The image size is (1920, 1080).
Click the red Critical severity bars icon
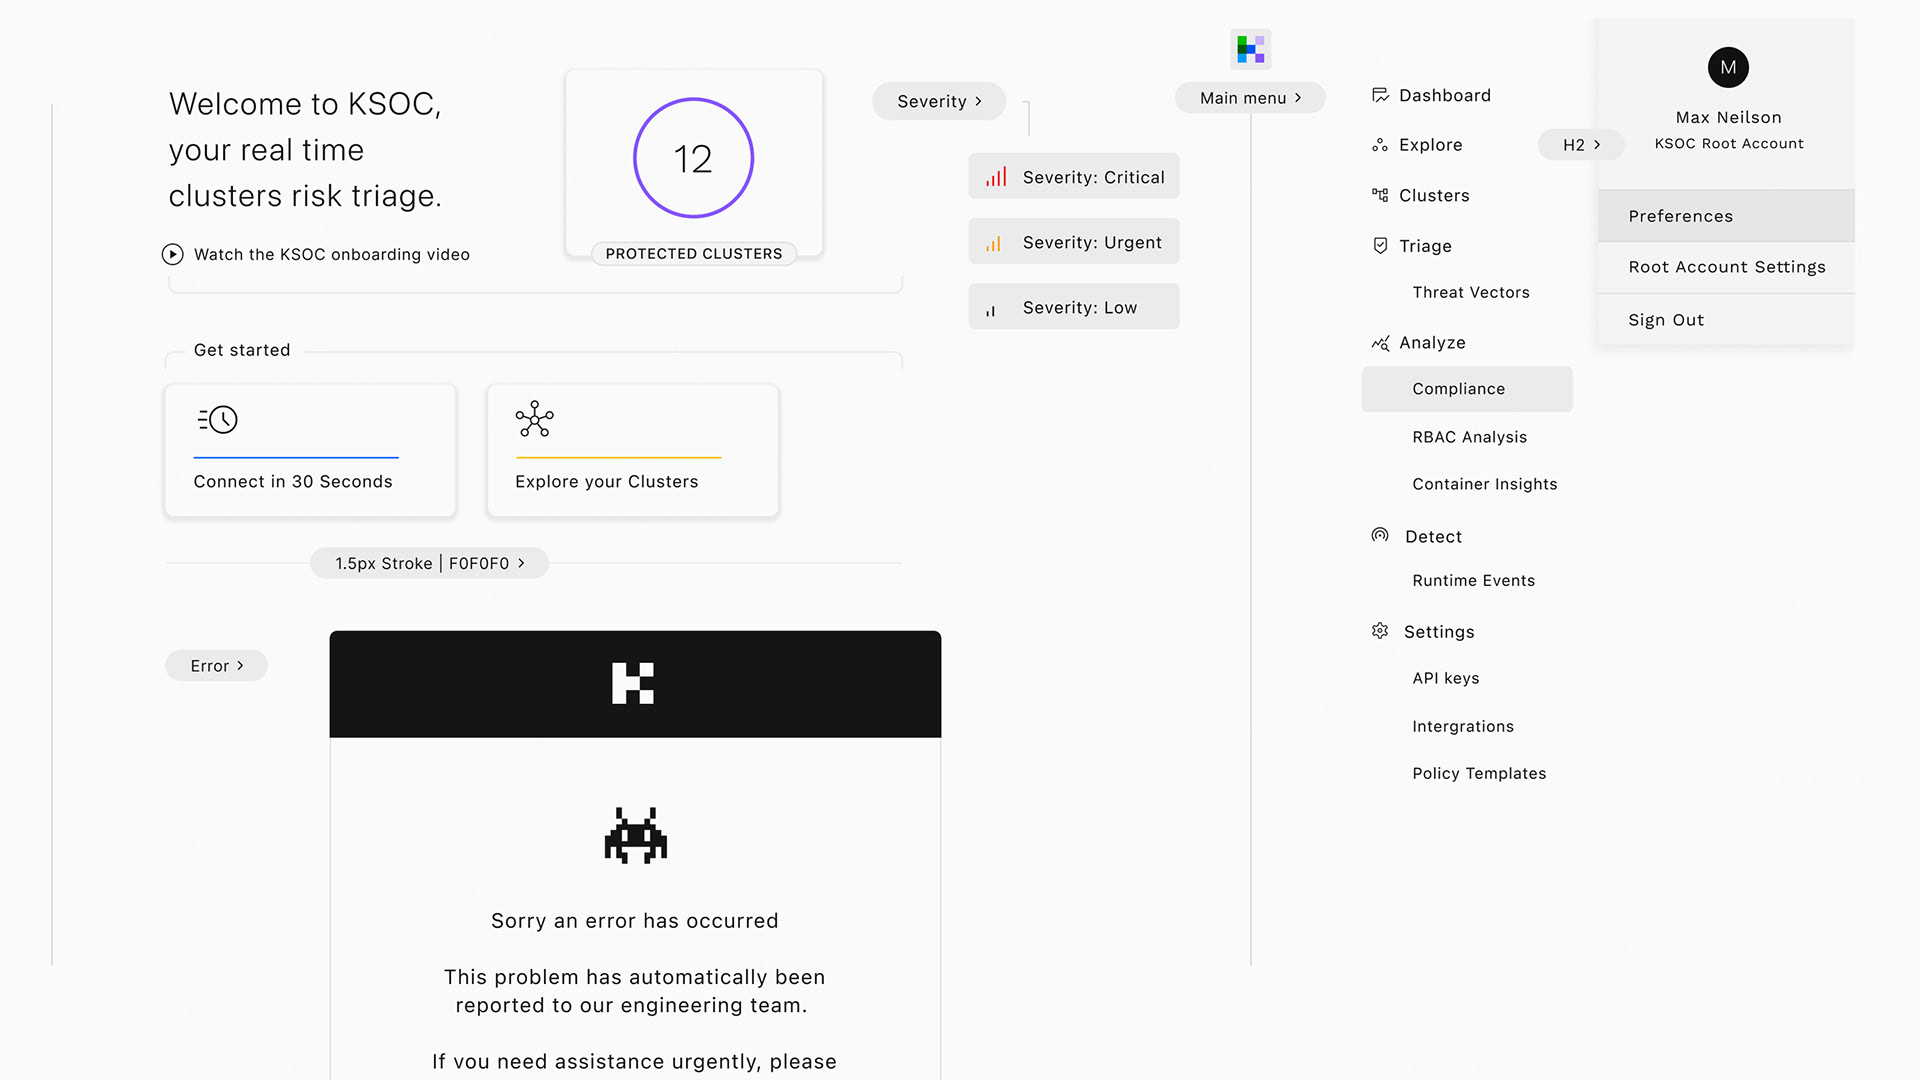(x=996, y=177)
